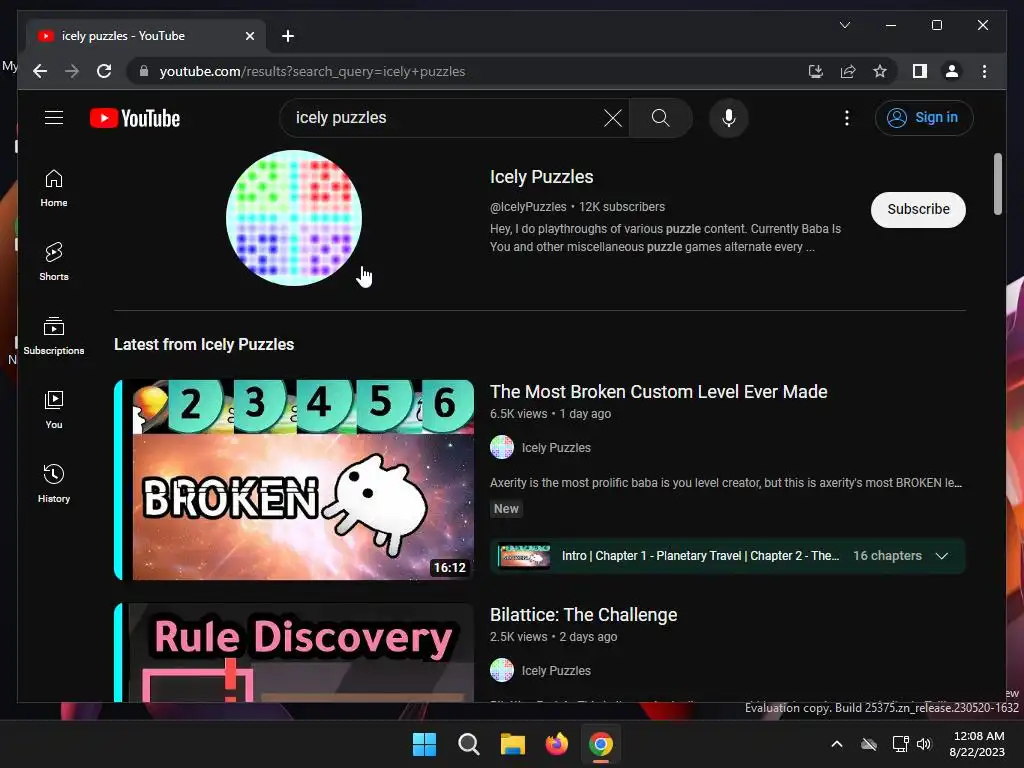Sign in to YouTube

(x=924, y=118)
